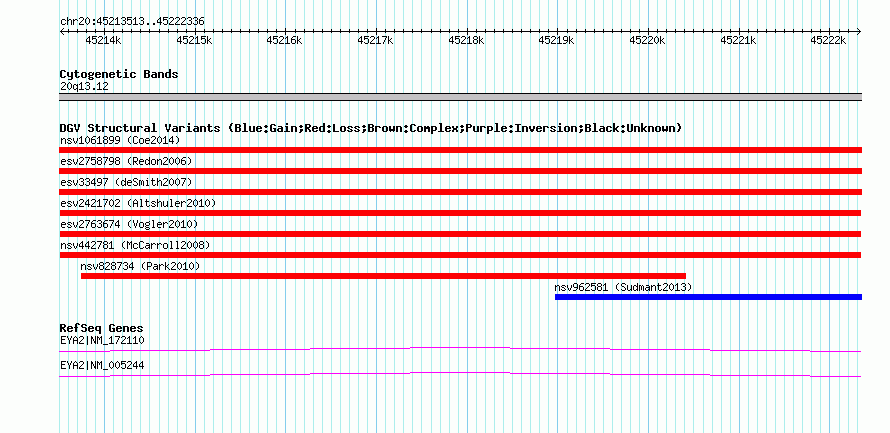This screenshot has height=433, width=890.
Task: Click the 45220k ruler tick label
Action: click(x=647, y=40)
